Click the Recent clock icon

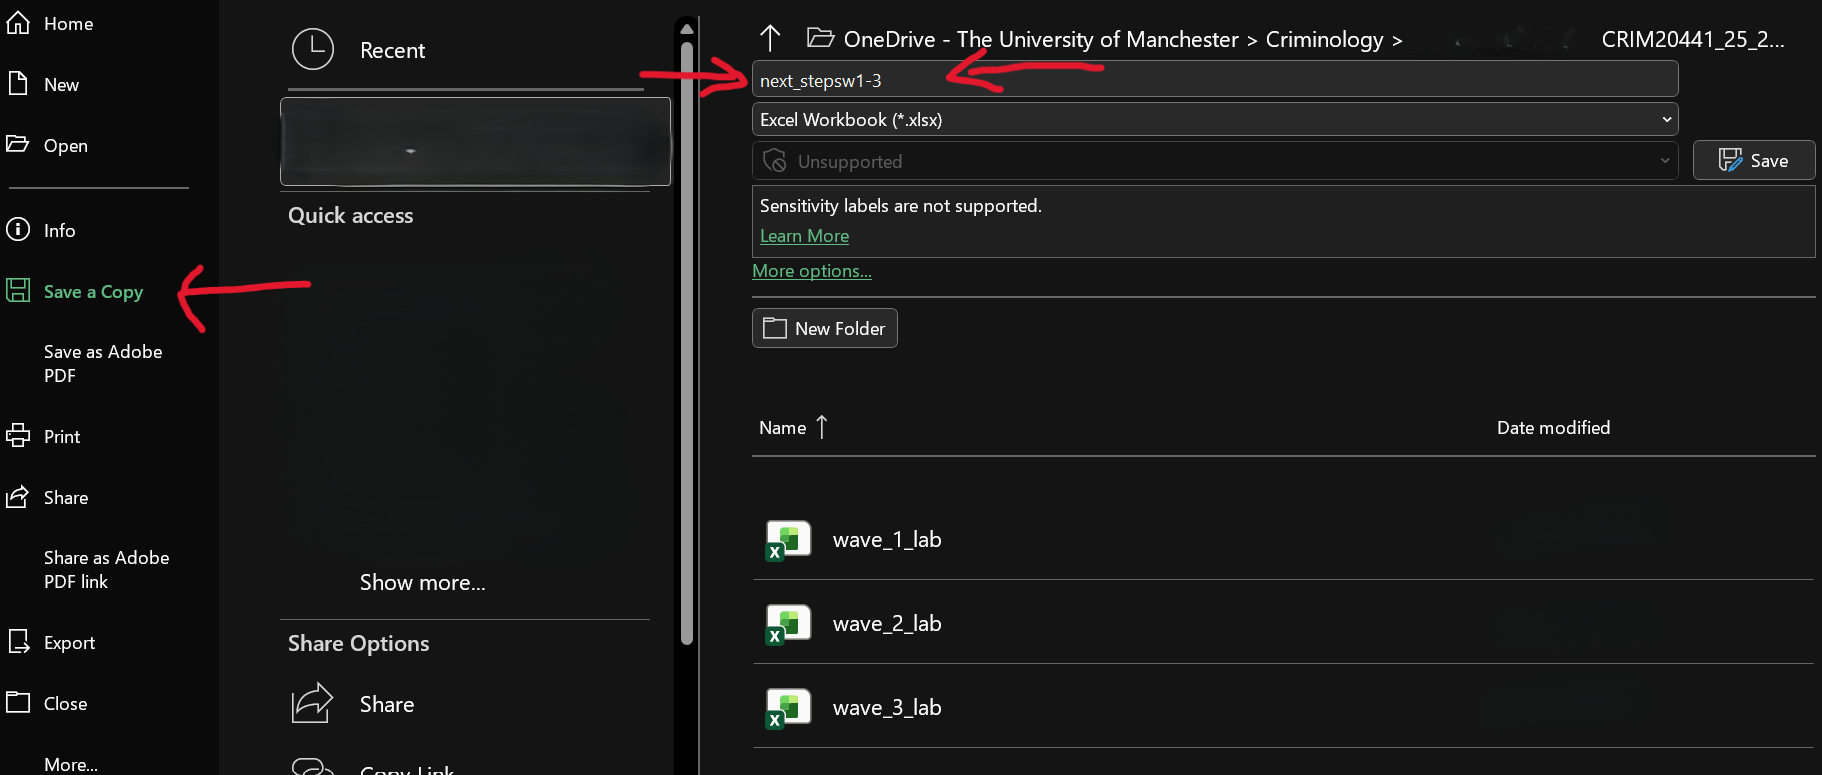[313, 50]
